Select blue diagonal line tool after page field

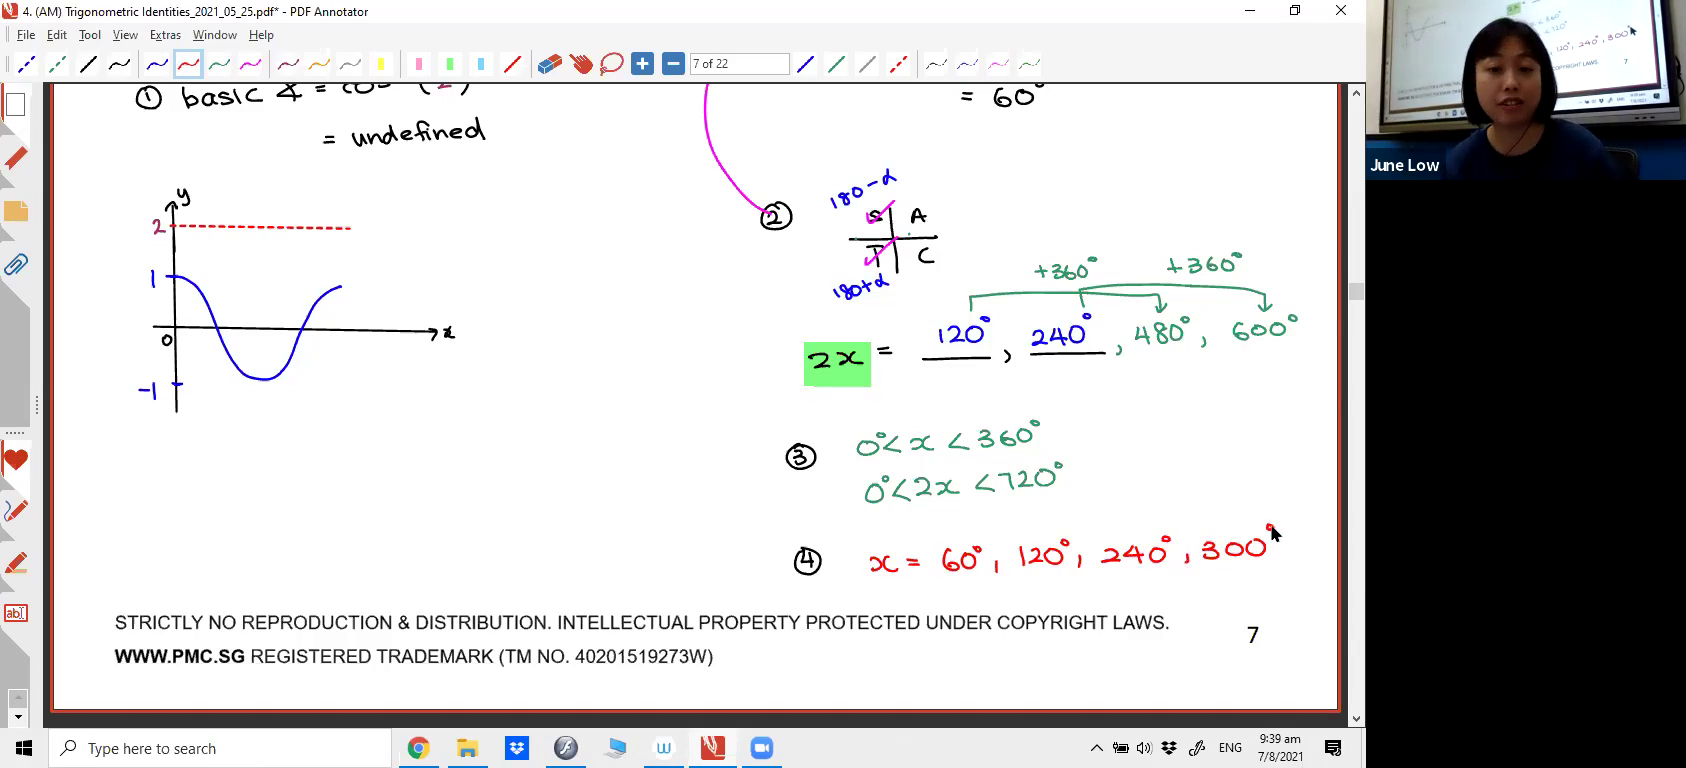click(805, 64)
